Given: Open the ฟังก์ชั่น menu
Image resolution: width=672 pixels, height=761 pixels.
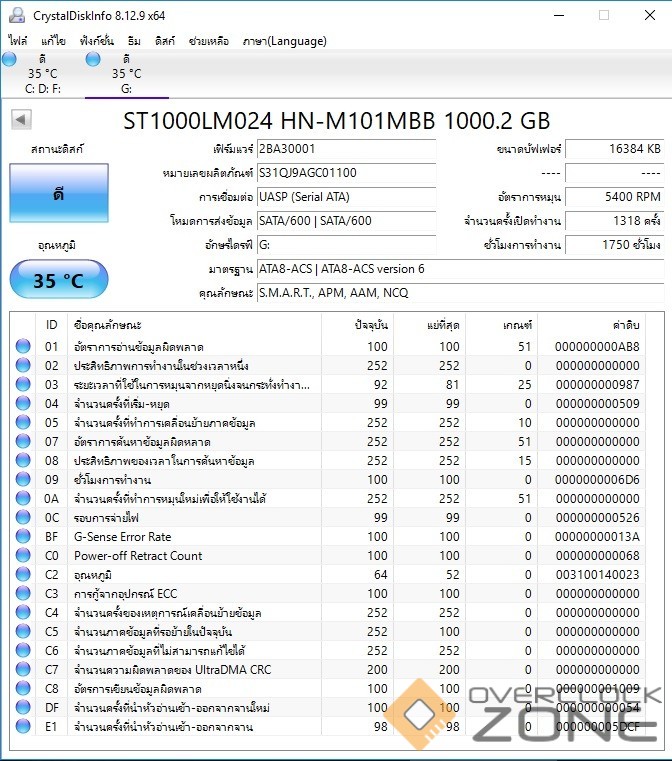Looking at the screenshot, I should pos(97,41).
